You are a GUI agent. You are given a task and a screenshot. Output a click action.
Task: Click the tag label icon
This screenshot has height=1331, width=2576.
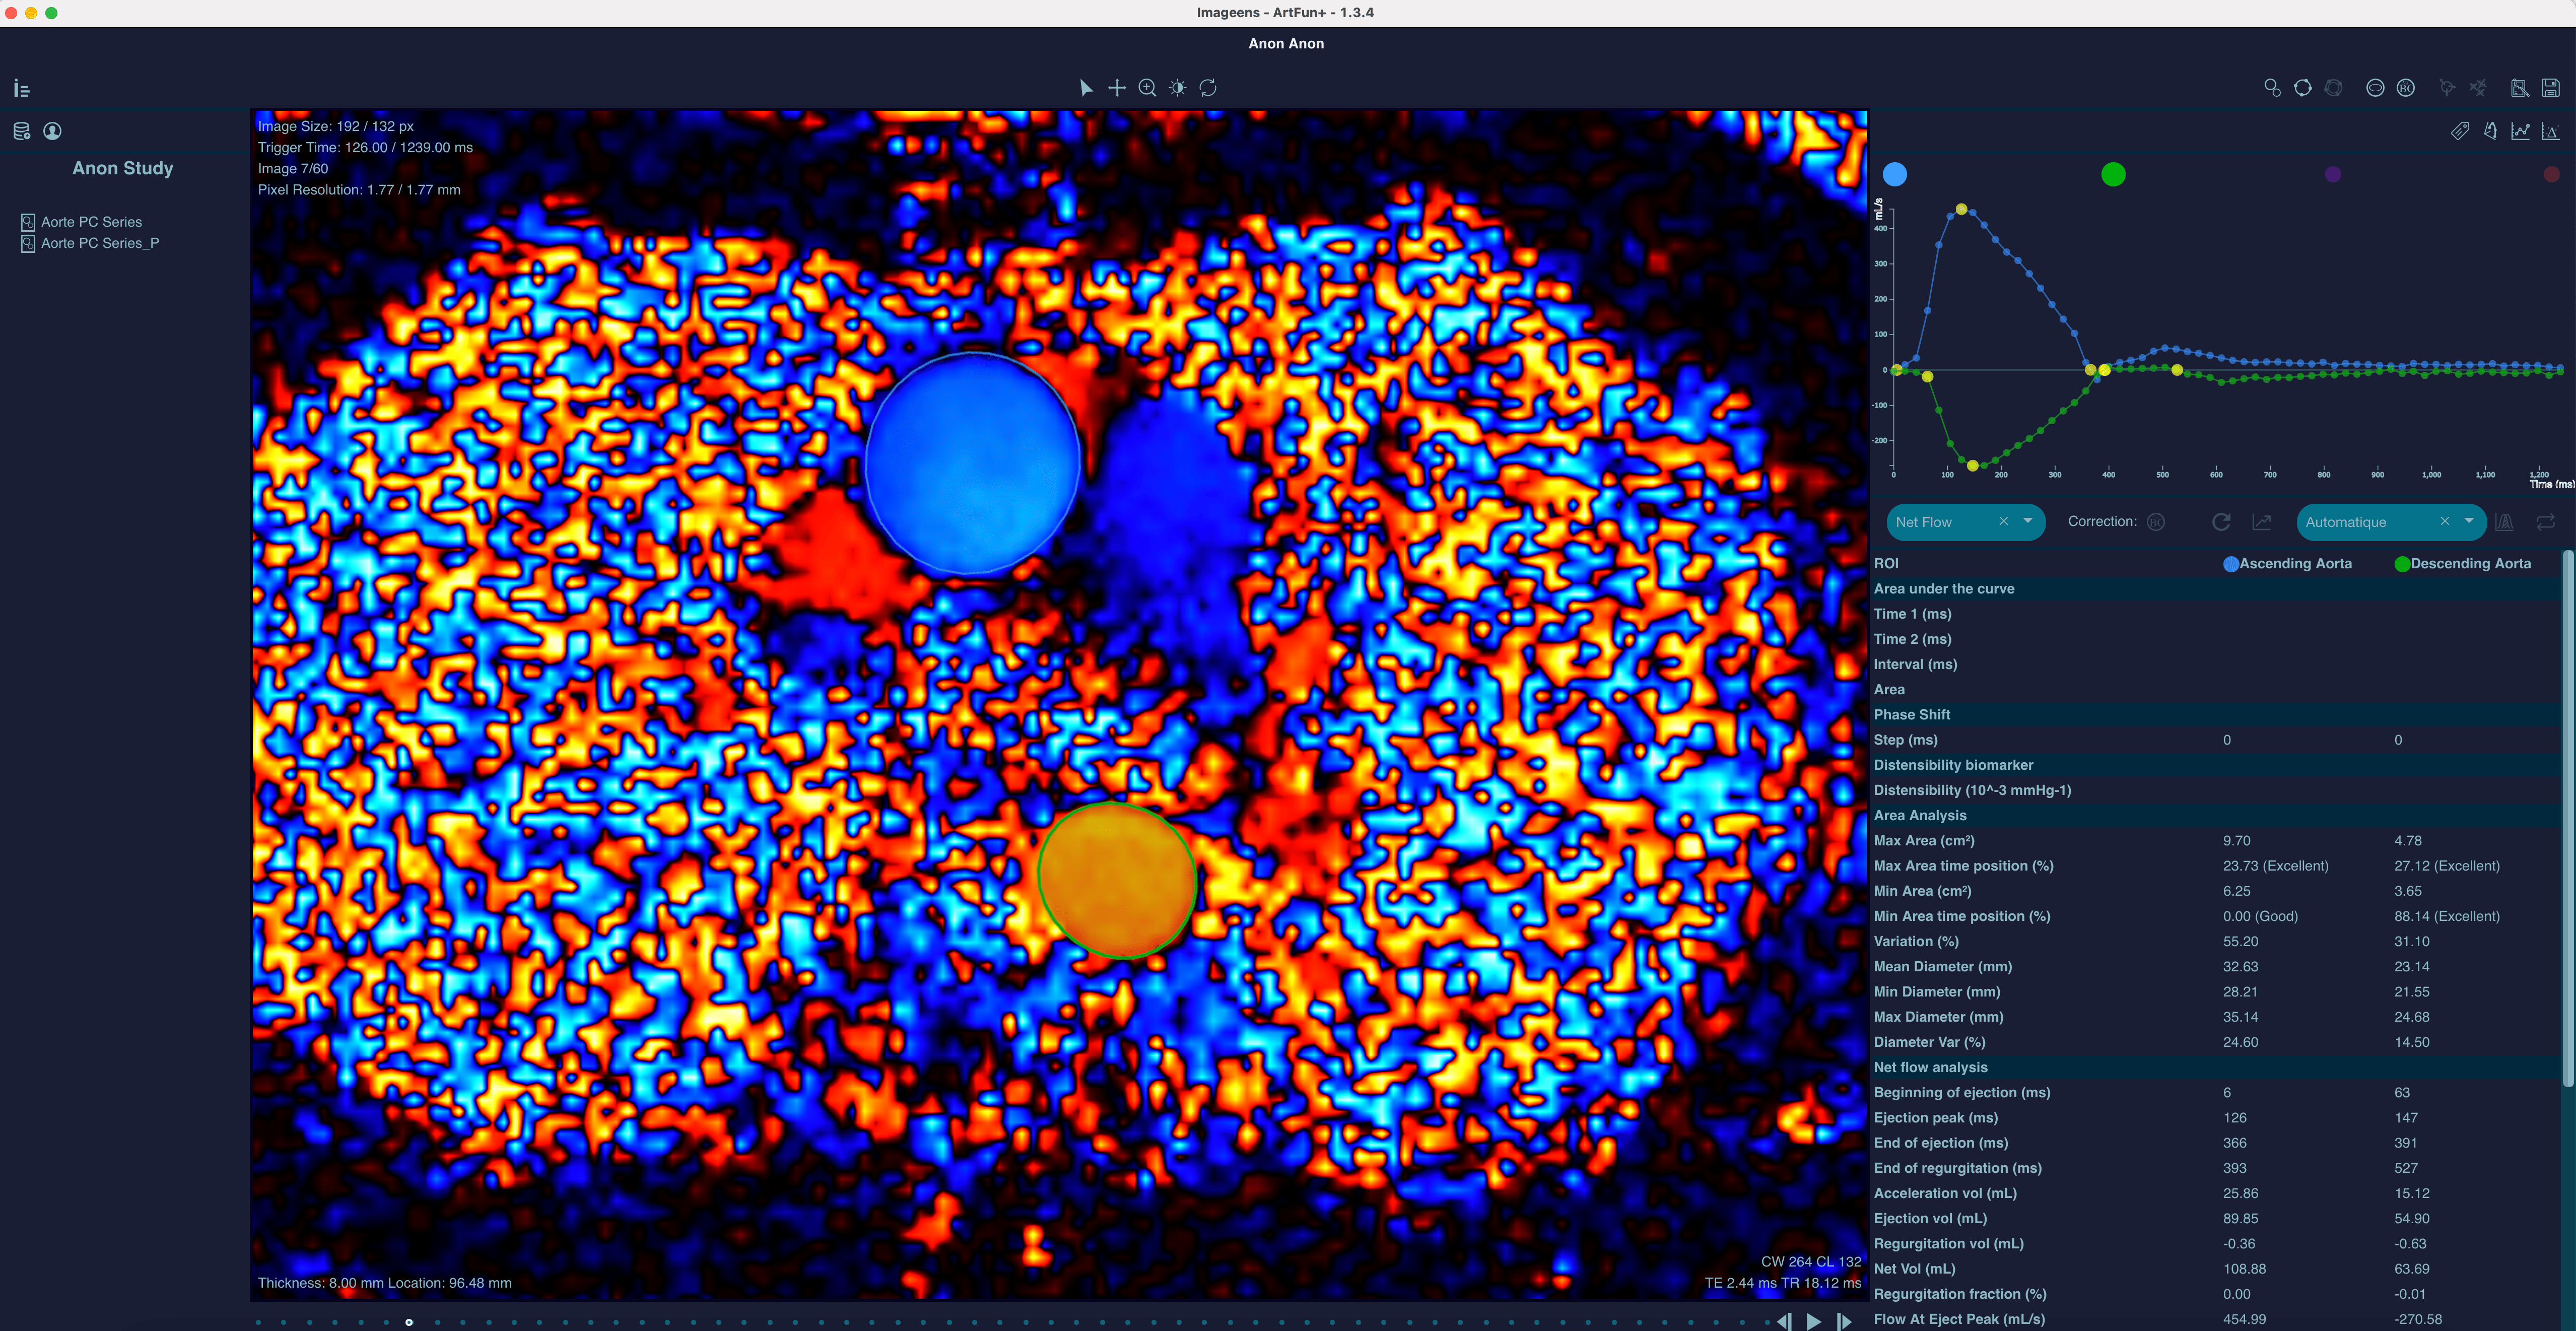[2460, 131]
